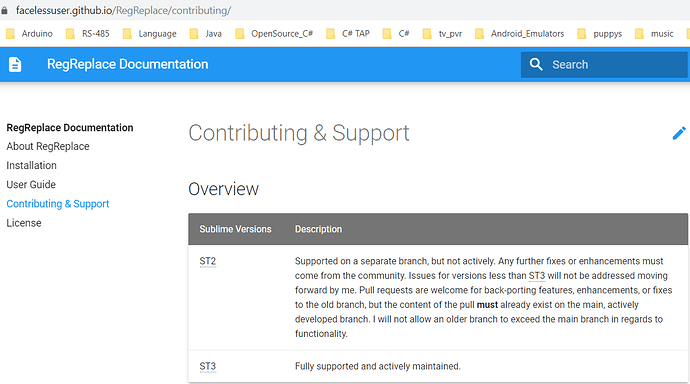The image size is (690, 384).
Task: Open the music bookmark folder
Action: click(x=654, y=33)
